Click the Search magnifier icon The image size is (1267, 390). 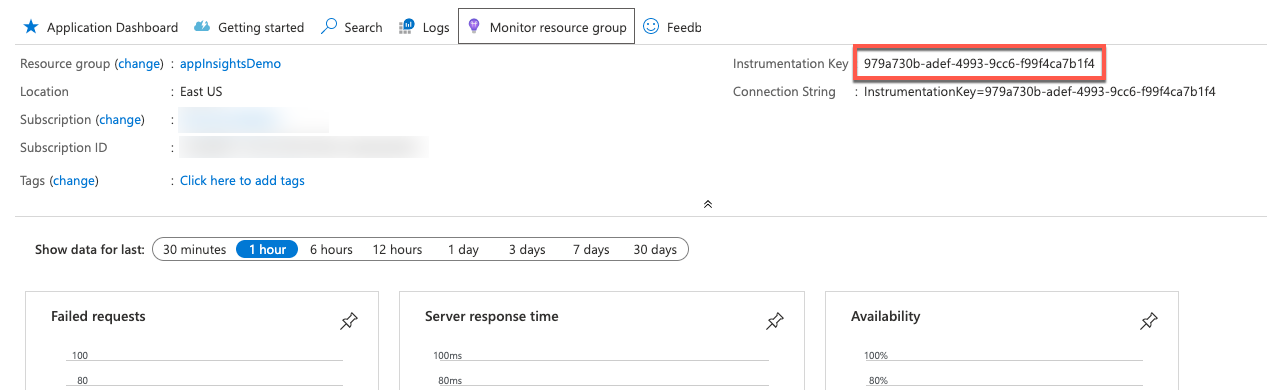click(329, 27)
